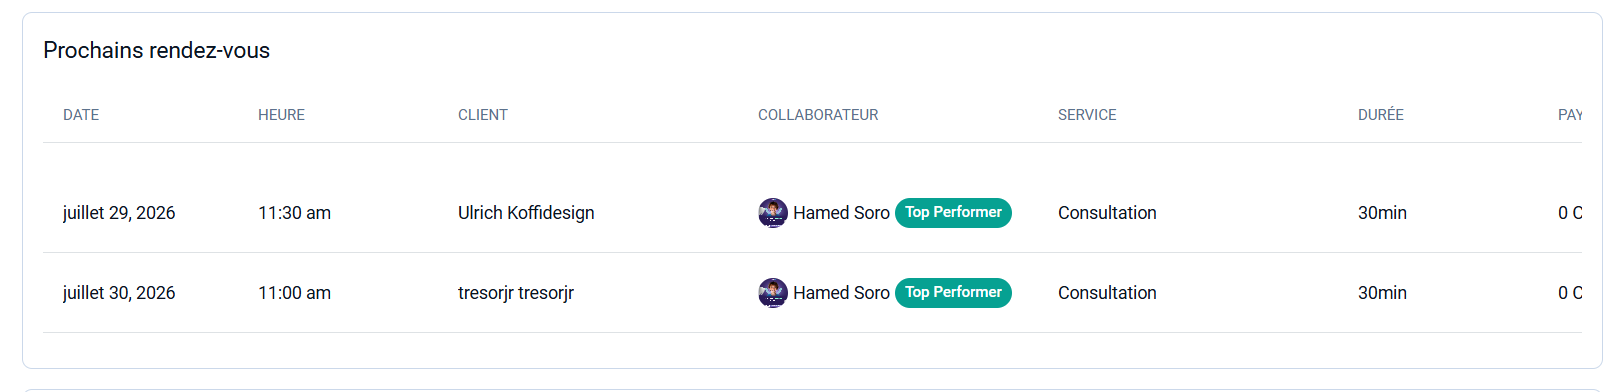The height and width of the screenshot is (392, 1623).
Task: Select the HEURE column header
Action: (x=281, y=115)
